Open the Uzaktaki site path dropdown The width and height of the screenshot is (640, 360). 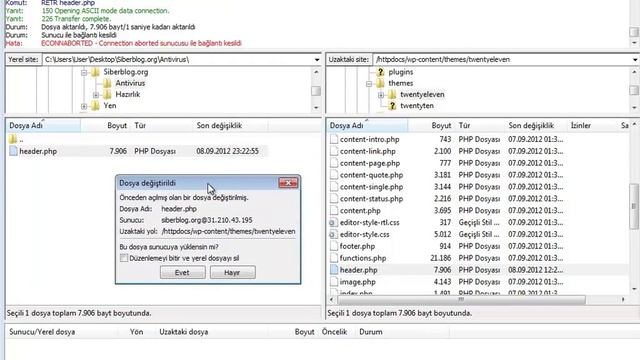click(x=635, y=60)
